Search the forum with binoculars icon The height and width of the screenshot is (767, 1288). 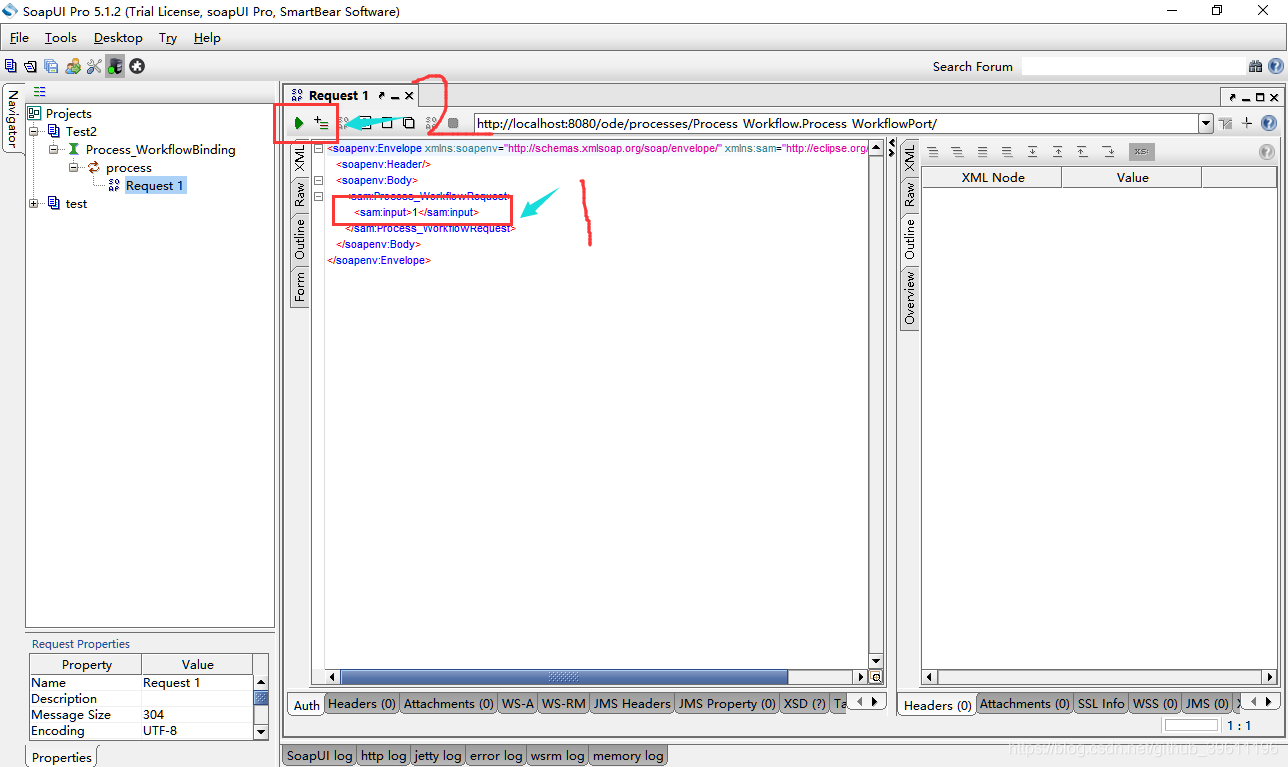coord(1255,66)
